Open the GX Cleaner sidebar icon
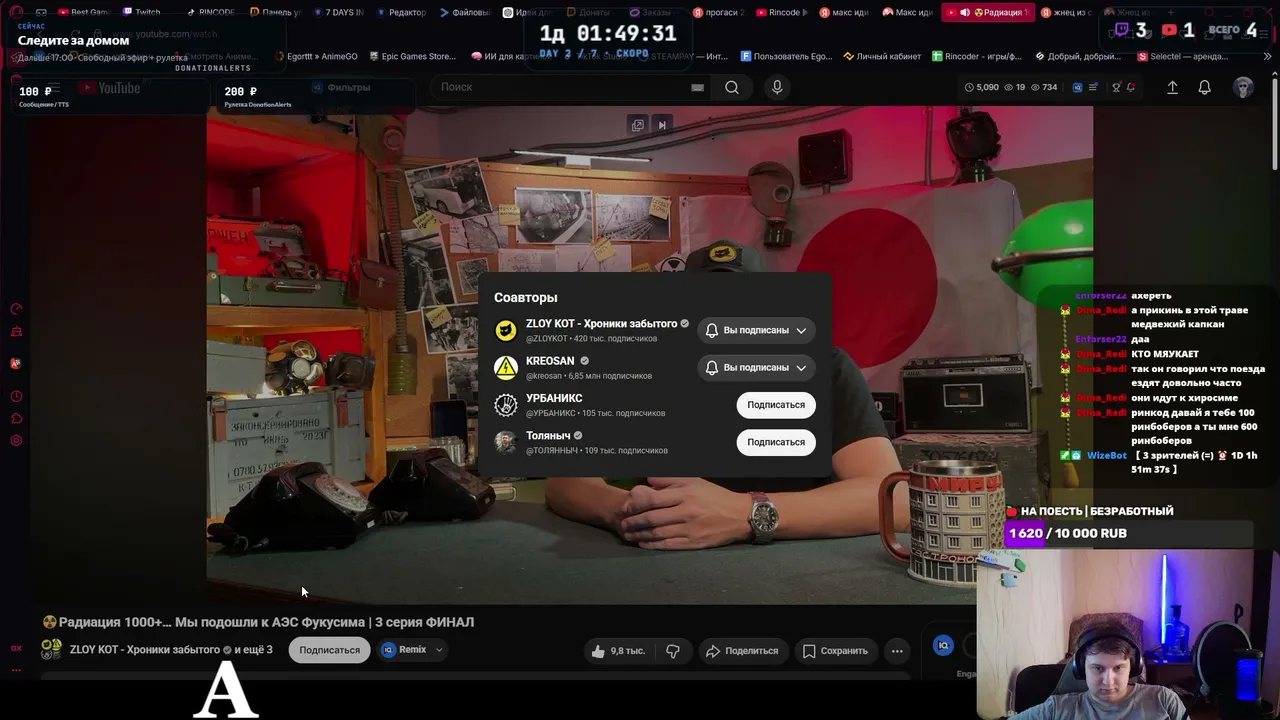Screen dimensions: 1280x720 click(x=16, y=331)
